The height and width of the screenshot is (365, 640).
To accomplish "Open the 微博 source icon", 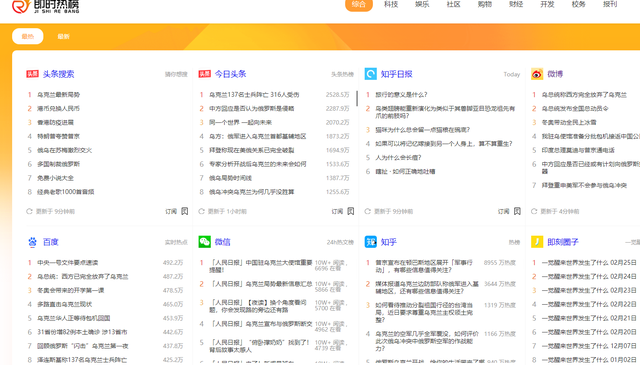I will [537, 74].
